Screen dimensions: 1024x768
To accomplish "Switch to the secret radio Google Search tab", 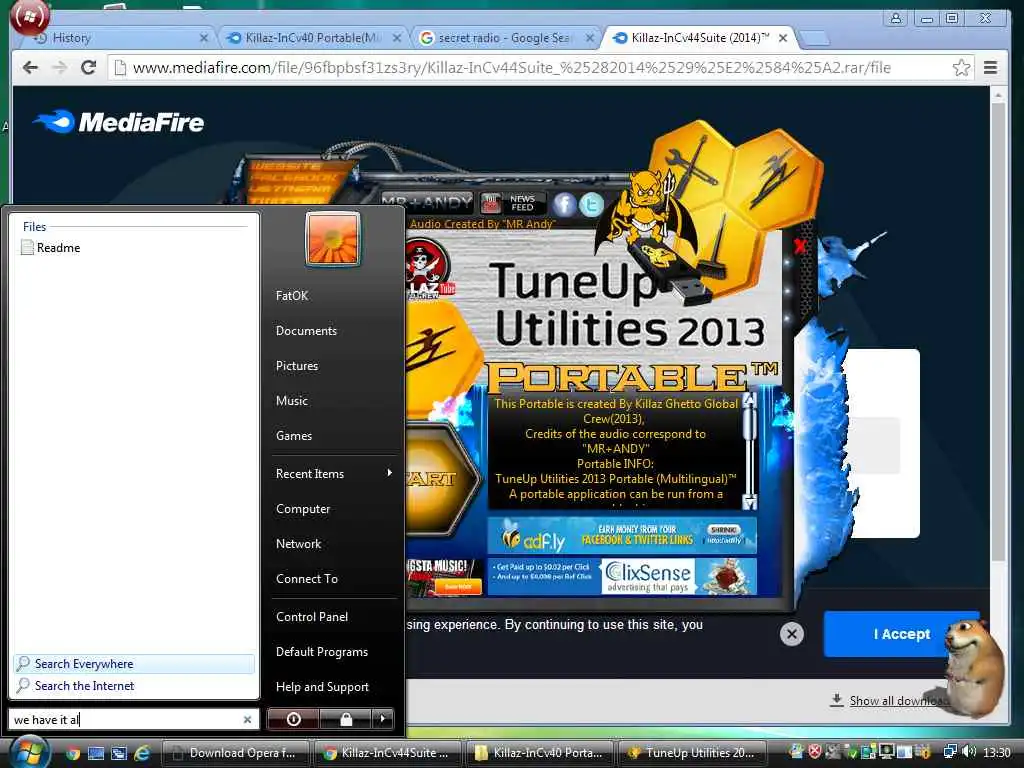I will [504, 38].
